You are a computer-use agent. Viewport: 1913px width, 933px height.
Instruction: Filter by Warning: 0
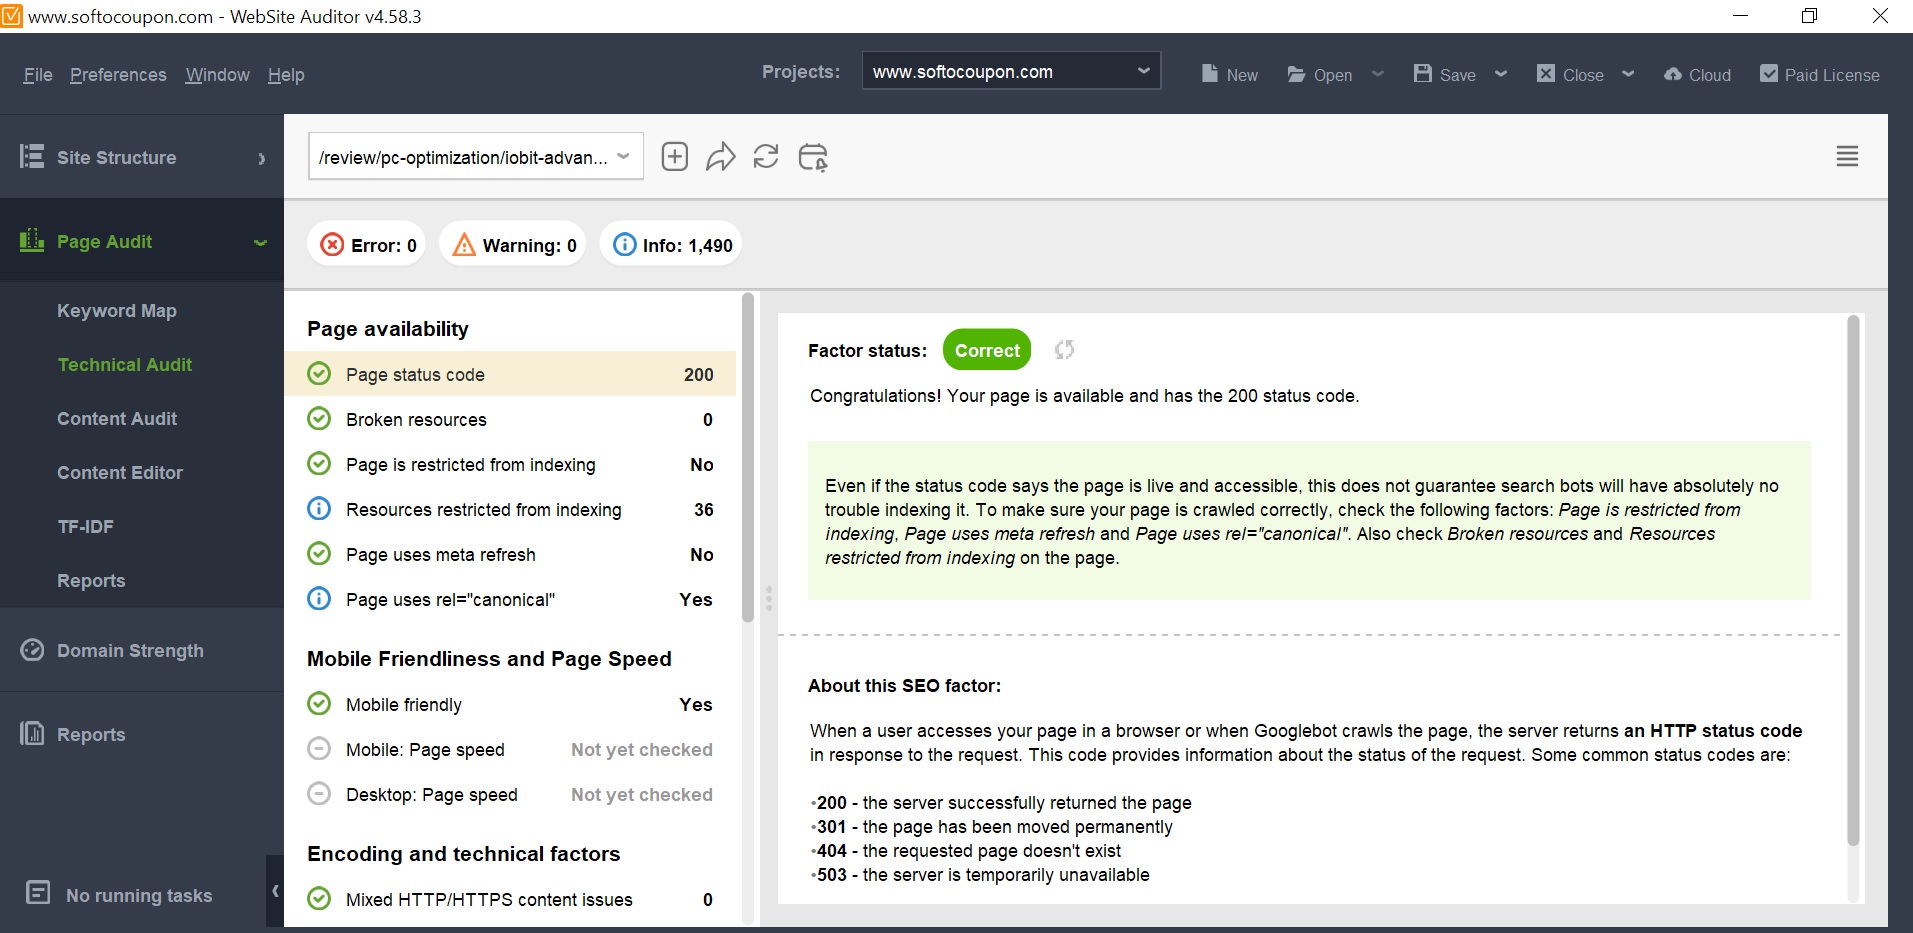(x=513, y=245)
